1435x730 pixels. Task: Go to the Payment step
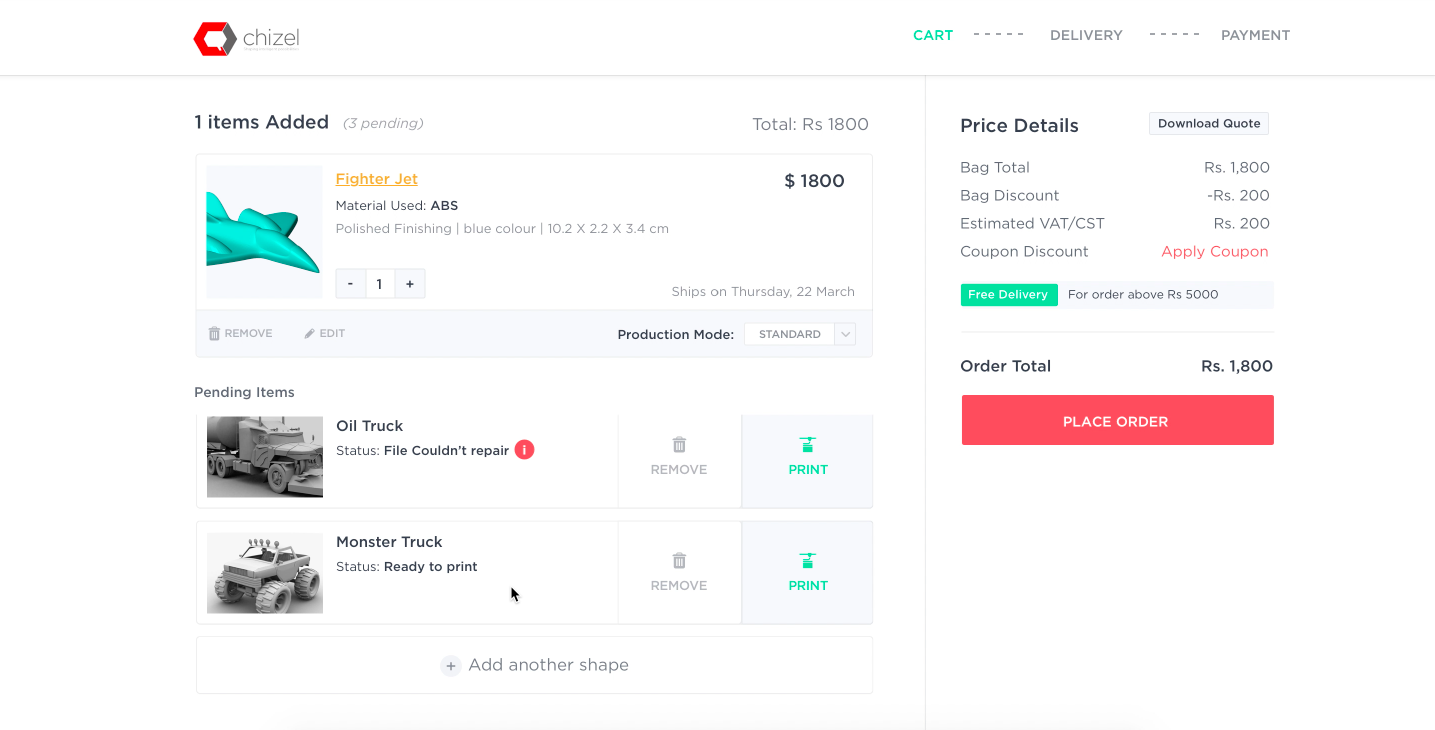pos(1255,35)
